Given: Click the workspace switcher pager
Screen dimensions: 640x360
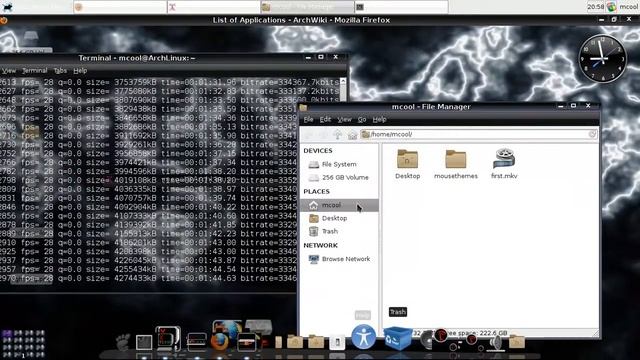Looking at the screenshot, I should [23, 344].
